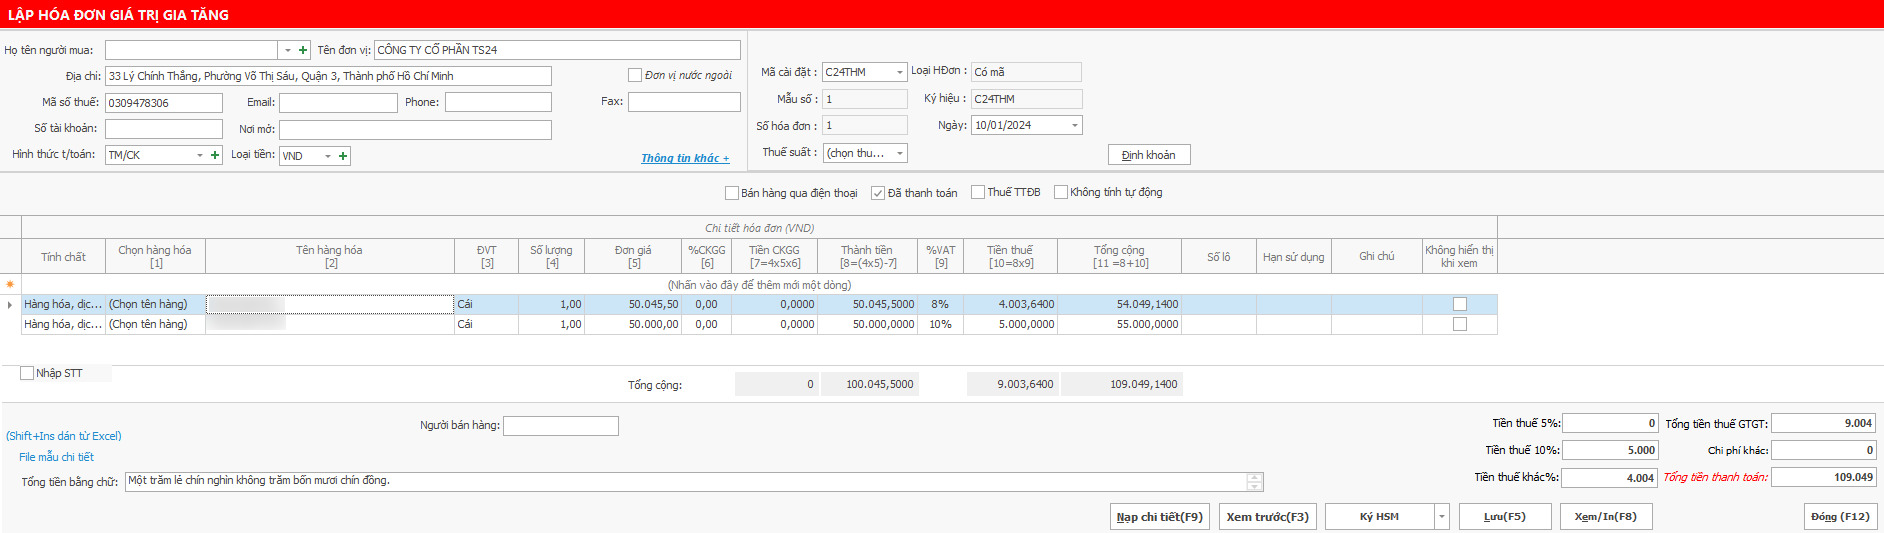Open the Thông tin khác + link
This screenshot has width=1884, height=533.
click(685, 158)
